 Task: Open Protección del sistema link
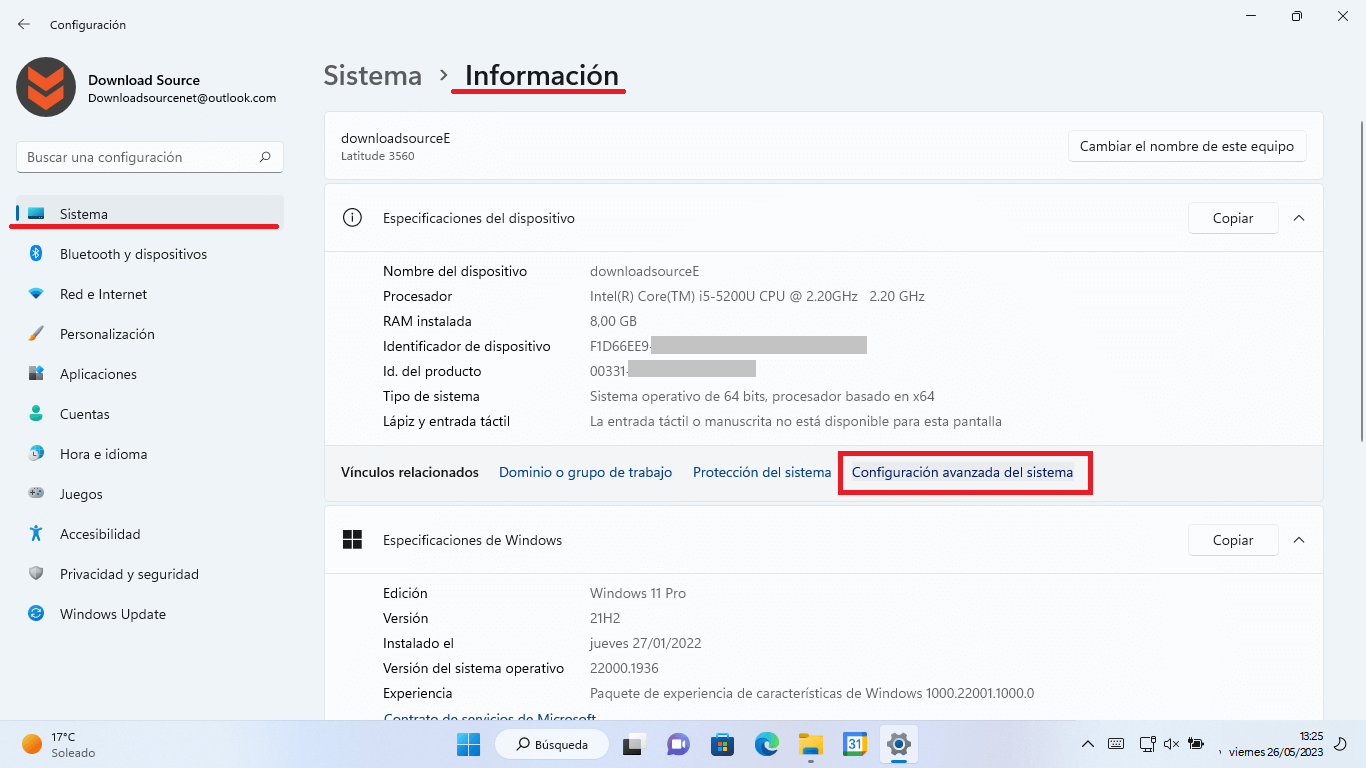coord(762,472)
